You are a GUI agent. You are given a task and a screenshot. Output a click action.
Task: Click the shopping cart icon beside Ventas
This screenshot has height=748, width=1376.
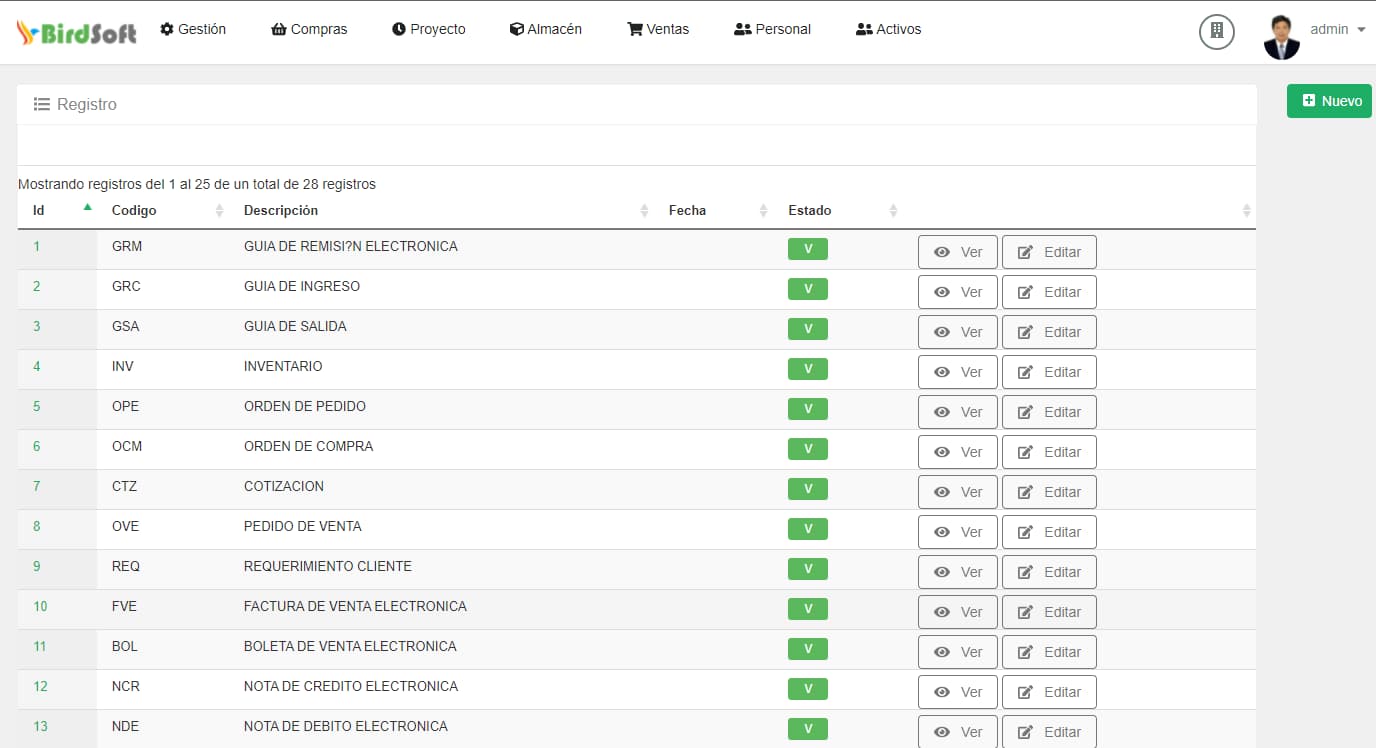tap(634, 29)
